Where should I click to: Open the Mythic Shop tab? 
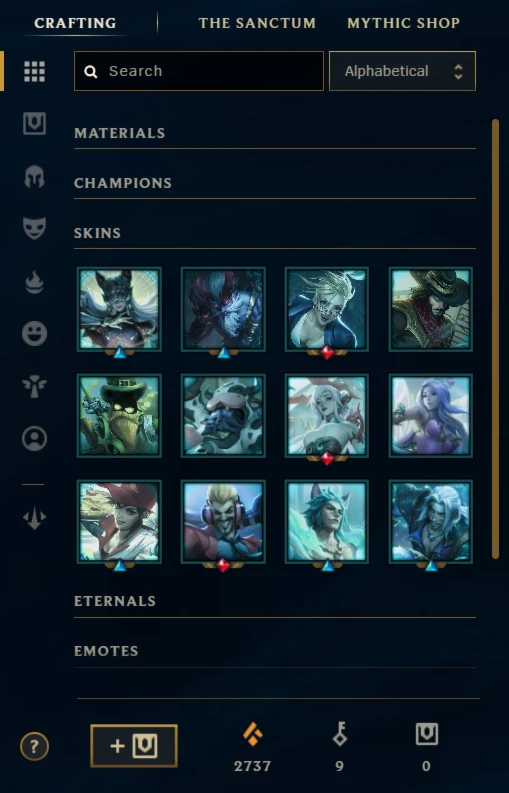point(403,23)
